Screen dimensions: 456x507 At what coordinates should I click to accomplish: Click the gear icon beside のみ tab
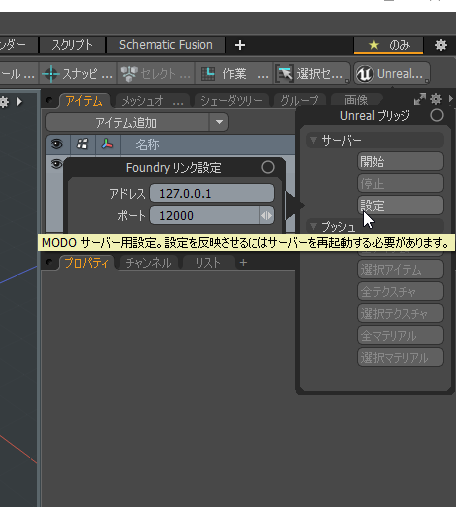coord(441,45)
